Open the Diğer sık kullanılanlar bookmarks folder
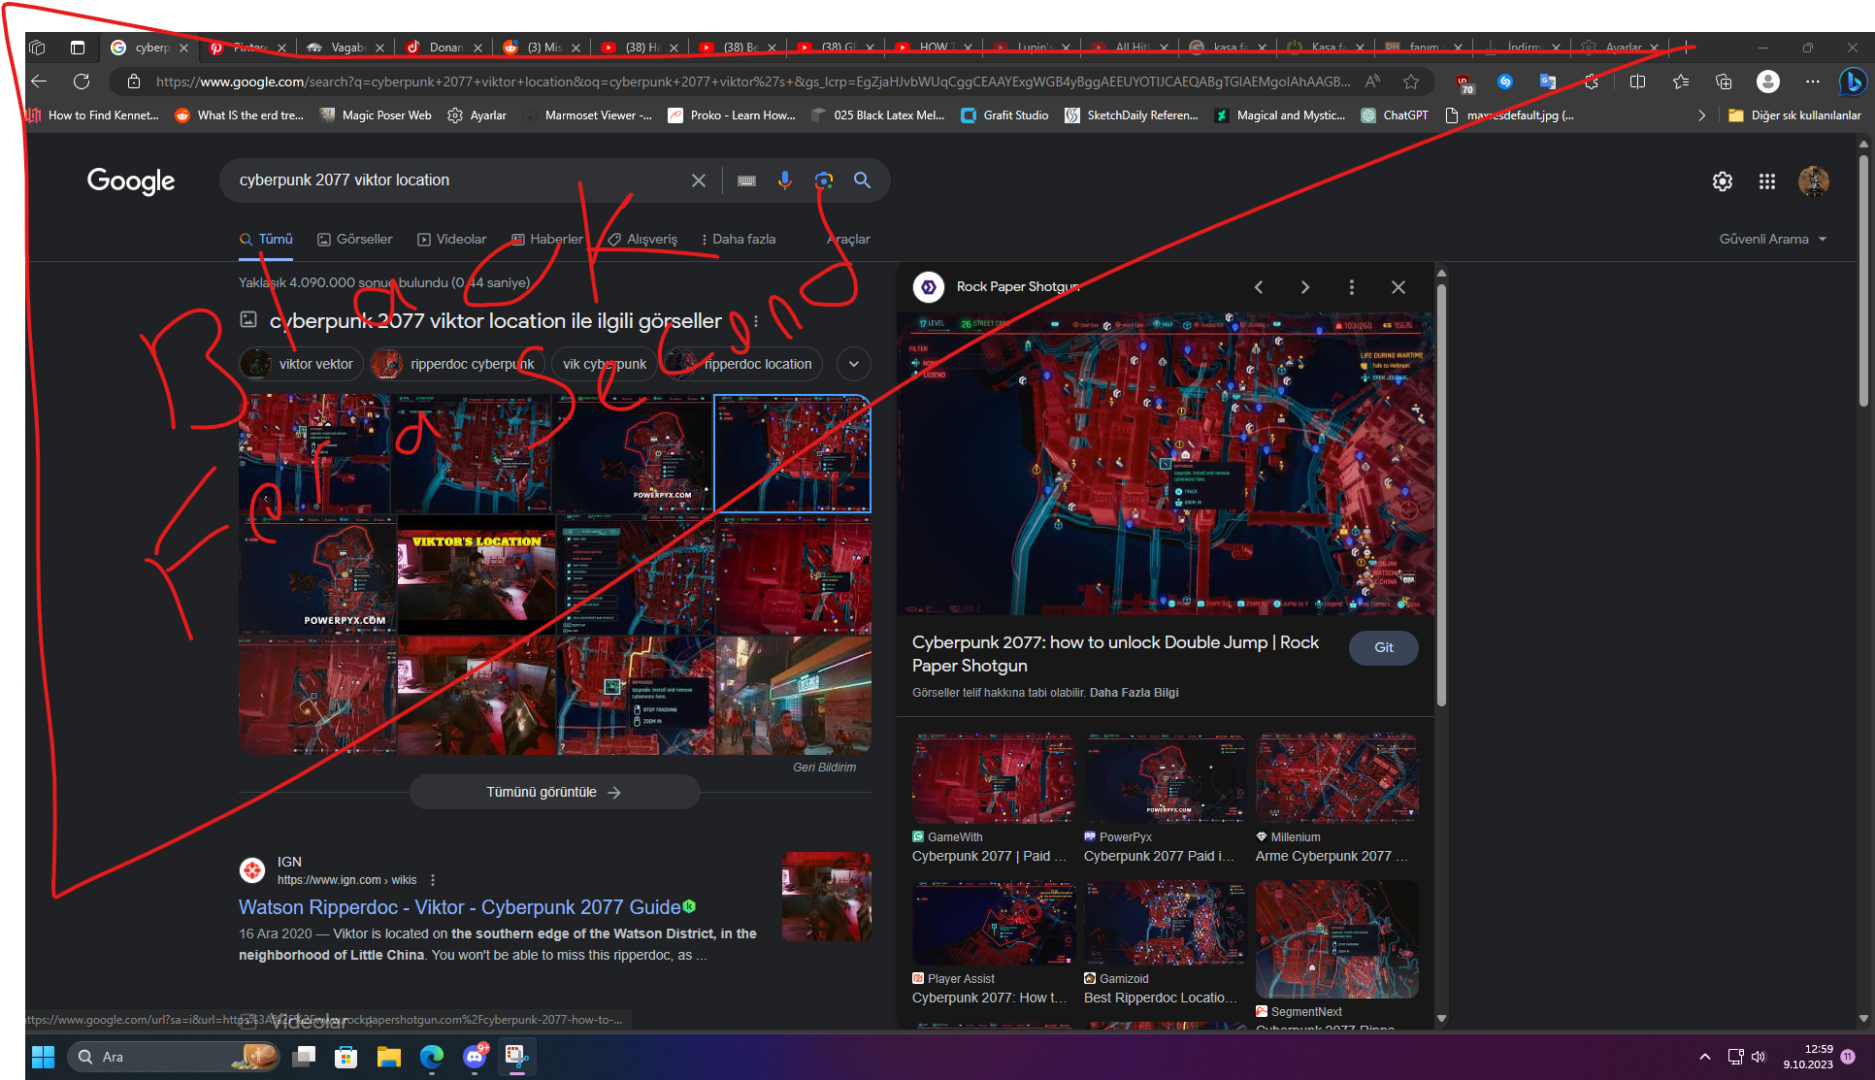 [1794, 115]
